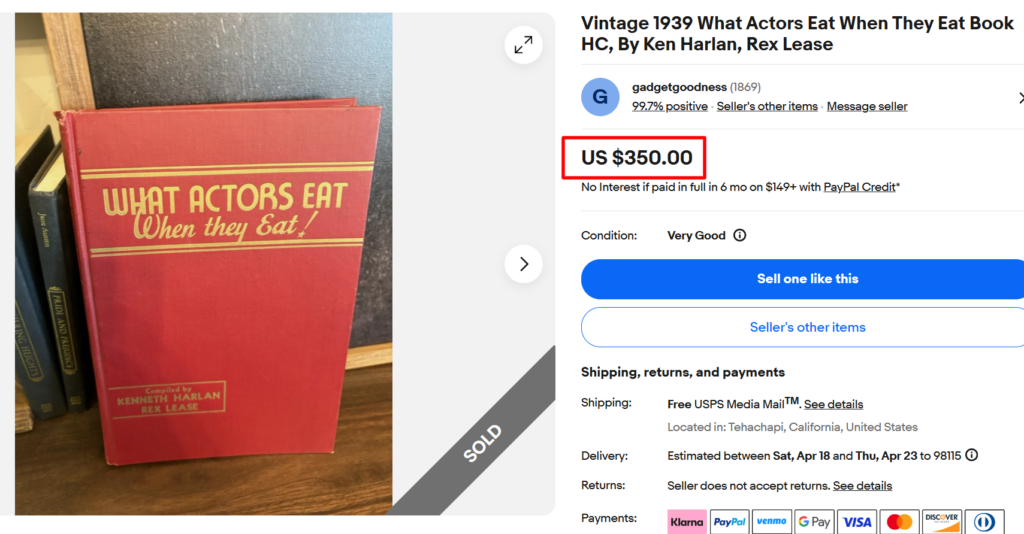Click the Message seller link
1024x534 pixels.
pyautogui.click(x=867, y=106)
